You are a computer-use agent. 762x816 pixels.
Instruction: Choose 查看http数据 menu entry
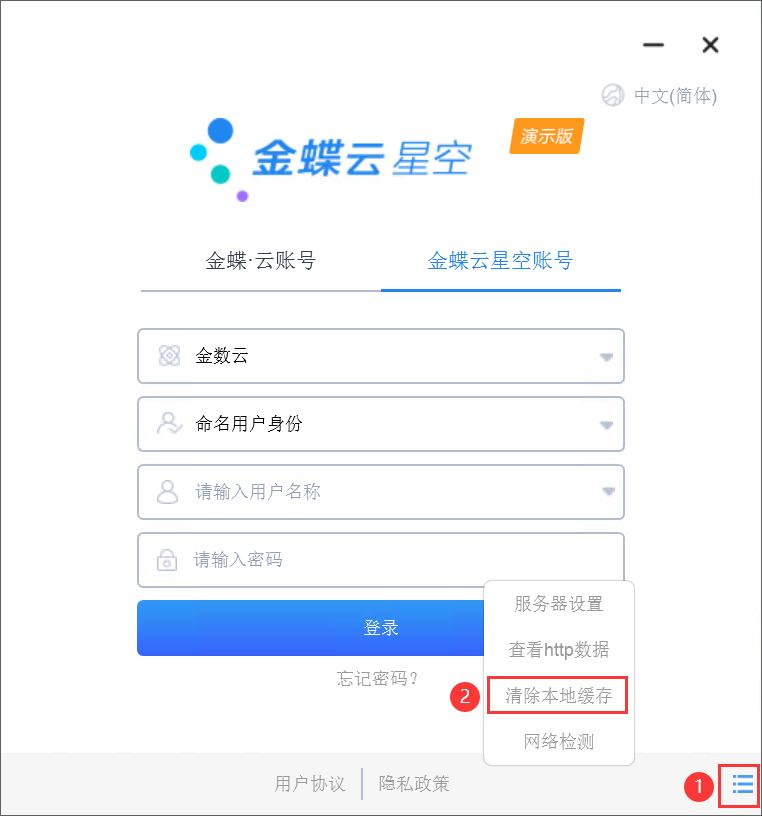[558, 649]
